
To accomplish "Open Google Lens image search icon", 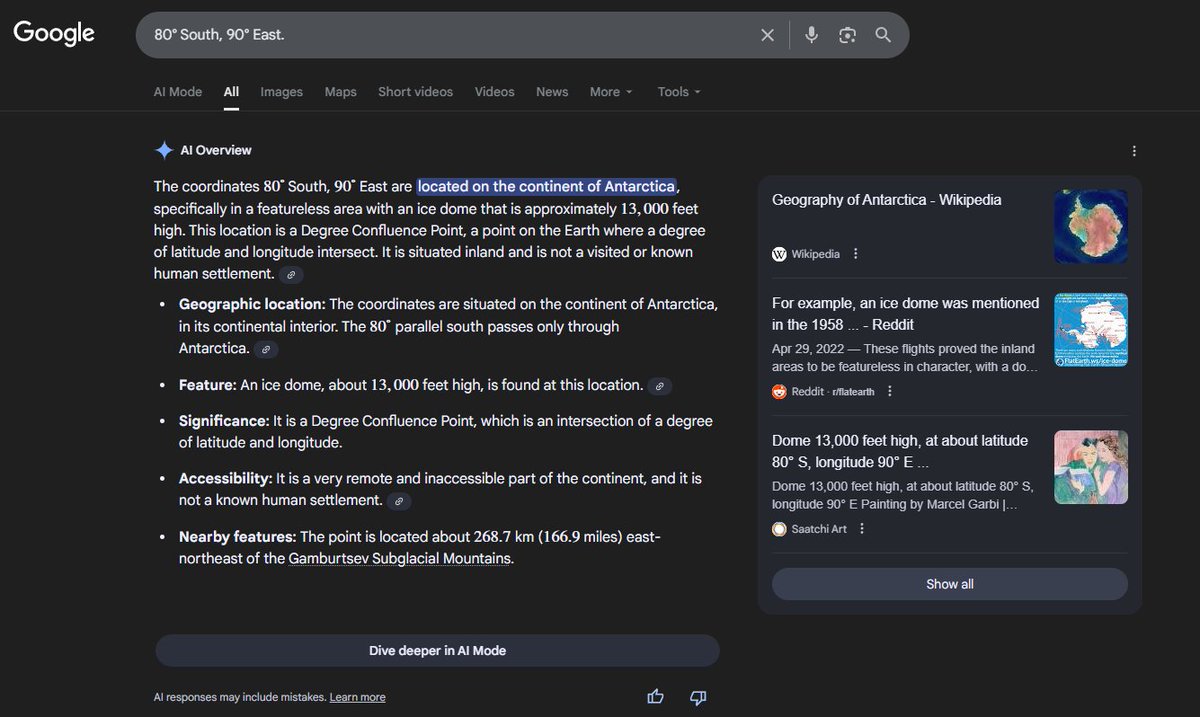I will click(x=847, y=35).
